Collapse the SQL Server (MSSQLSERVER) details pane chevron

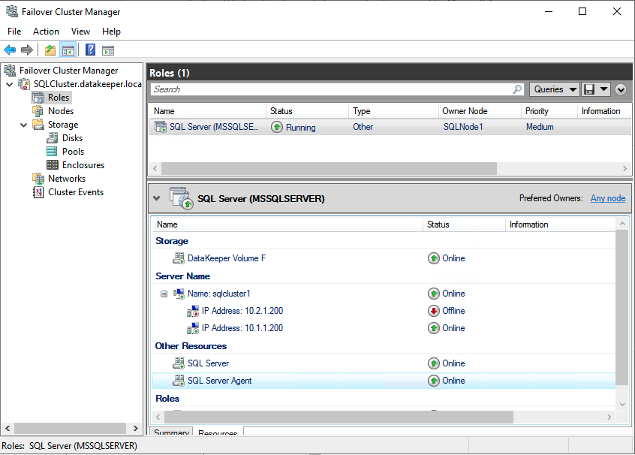coord(156,198)
